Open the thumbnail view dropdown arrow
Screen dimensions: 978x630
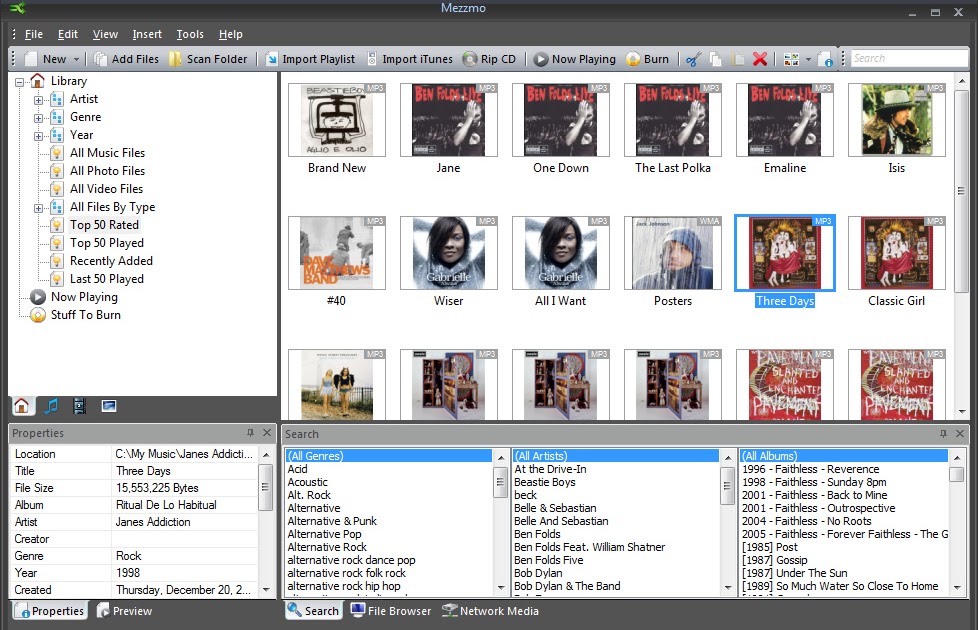point(807,58)
